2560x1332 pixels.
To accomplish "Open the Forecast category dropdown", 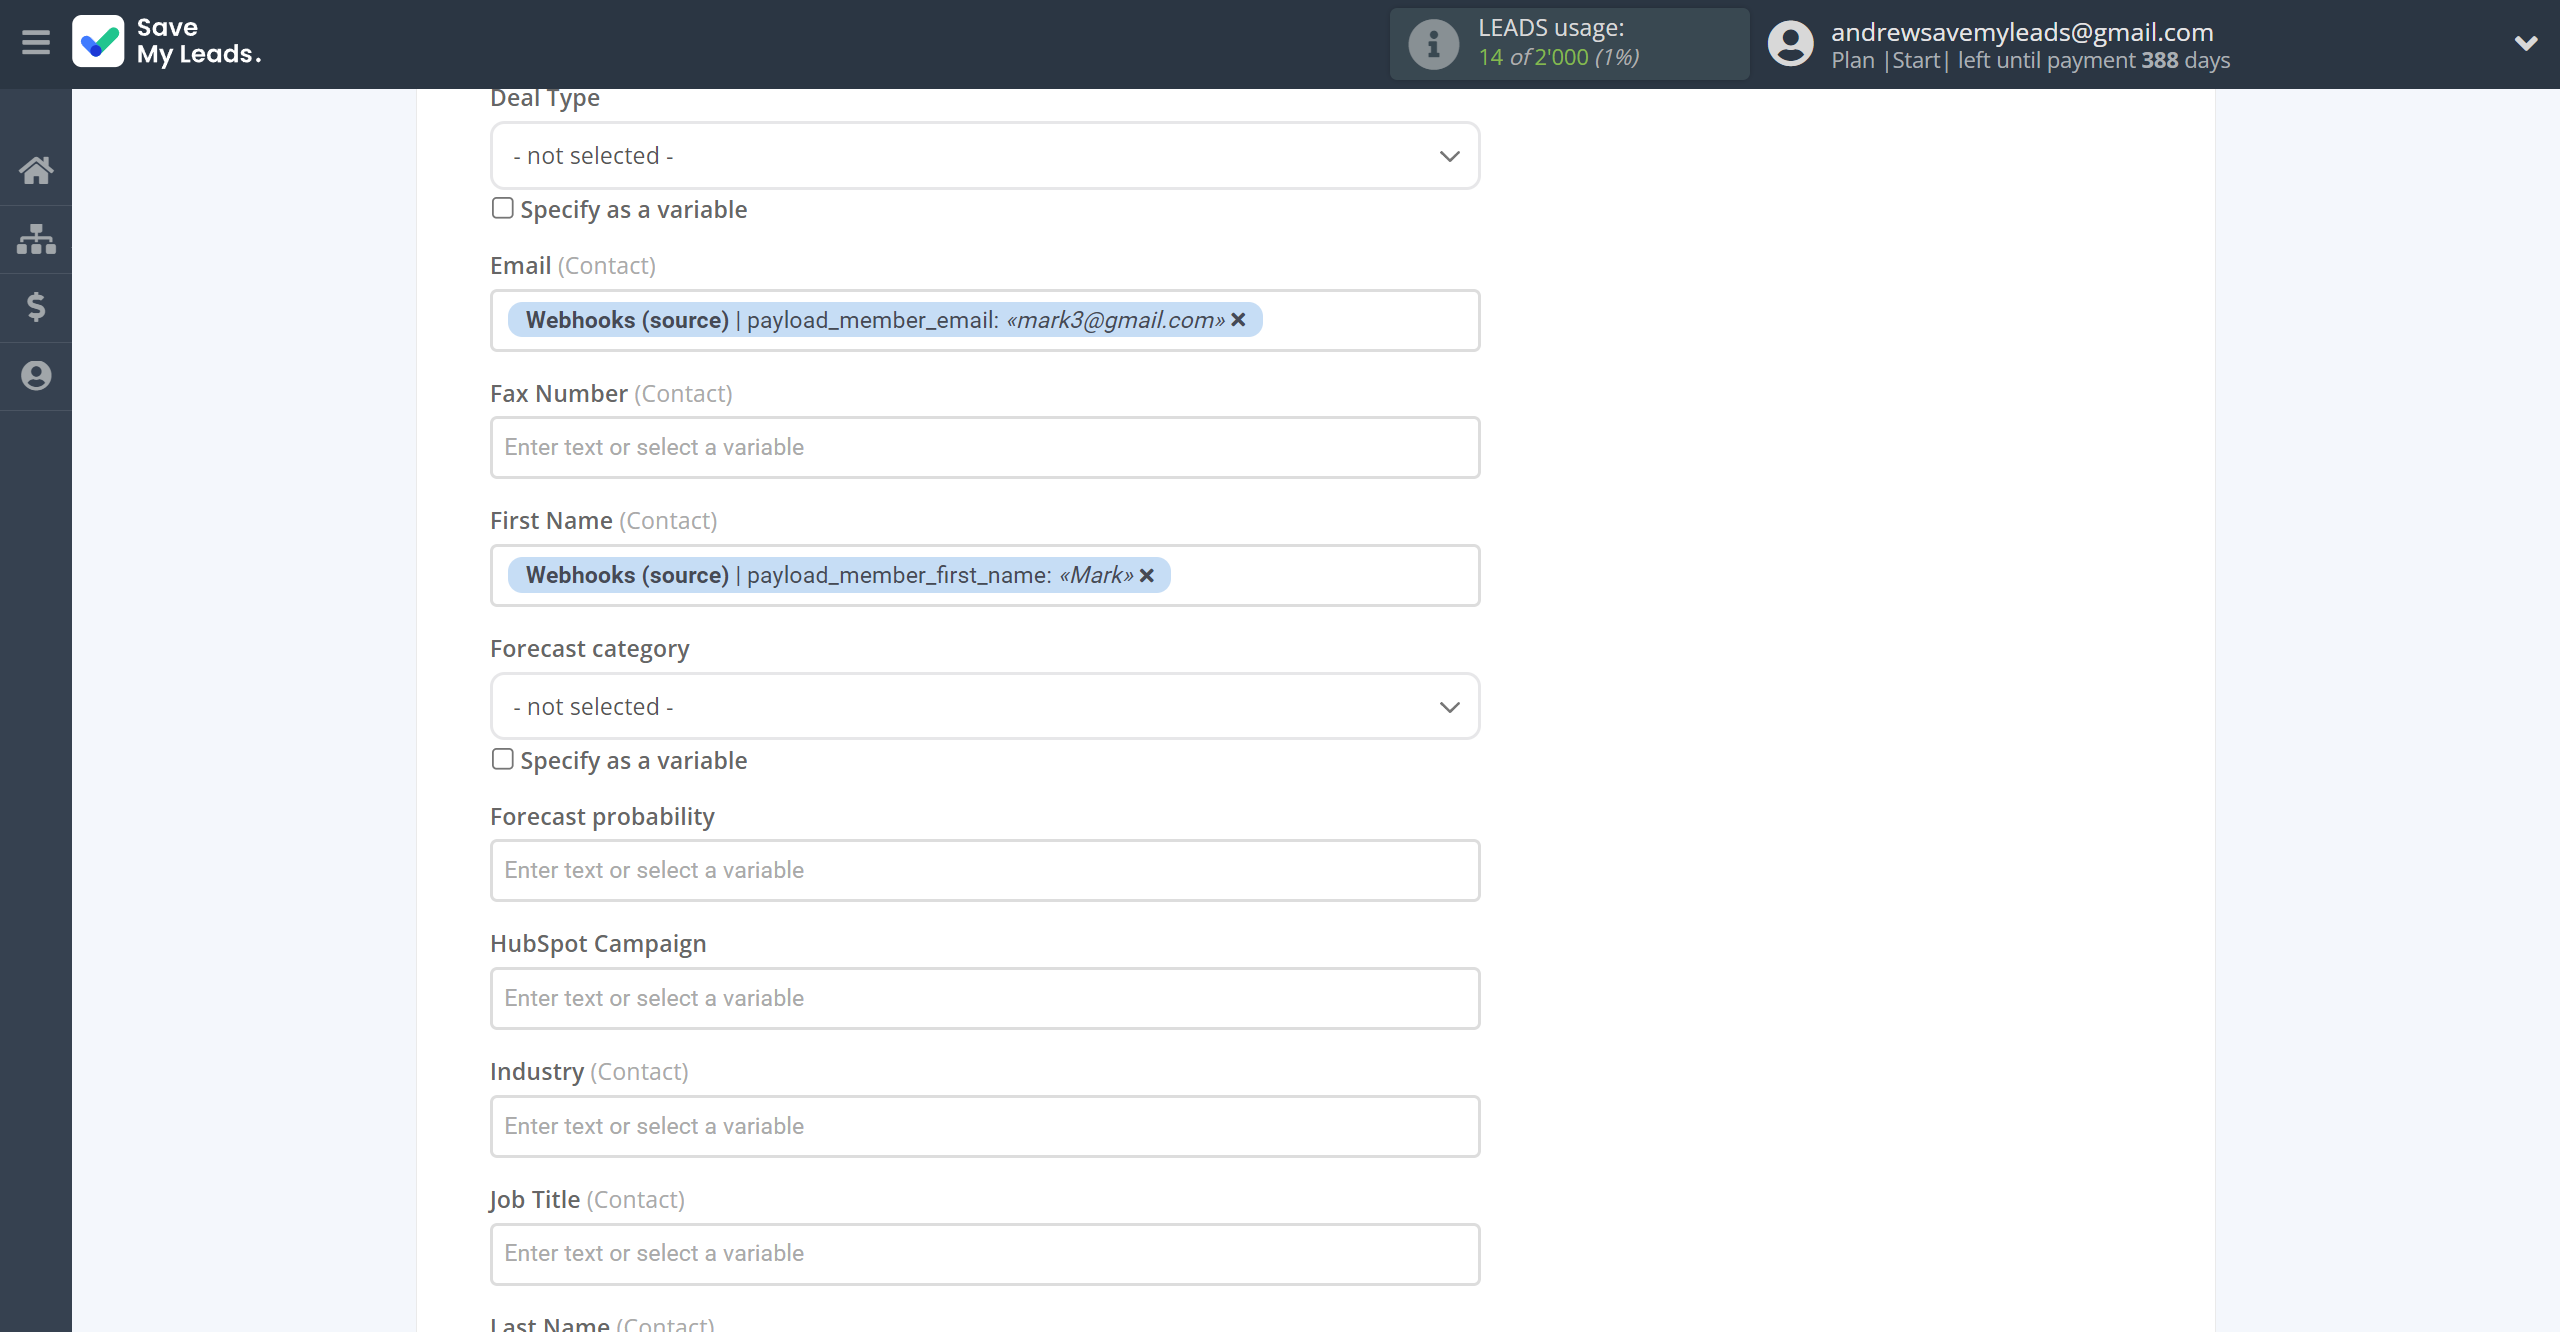I will click(985, 707).
